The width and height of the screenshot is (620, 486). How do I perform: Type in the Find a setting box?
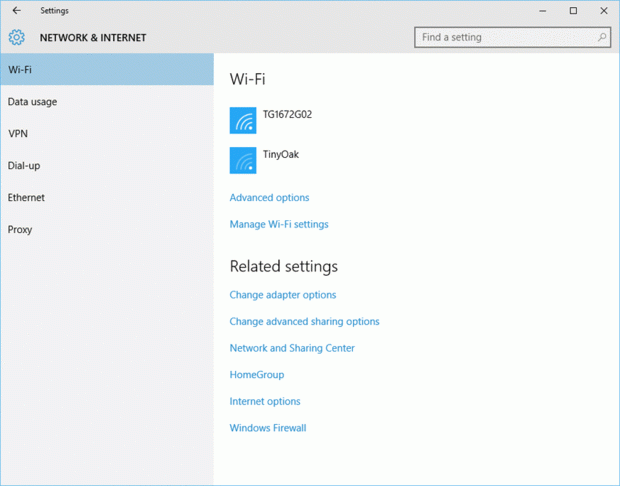coord(505,38)
